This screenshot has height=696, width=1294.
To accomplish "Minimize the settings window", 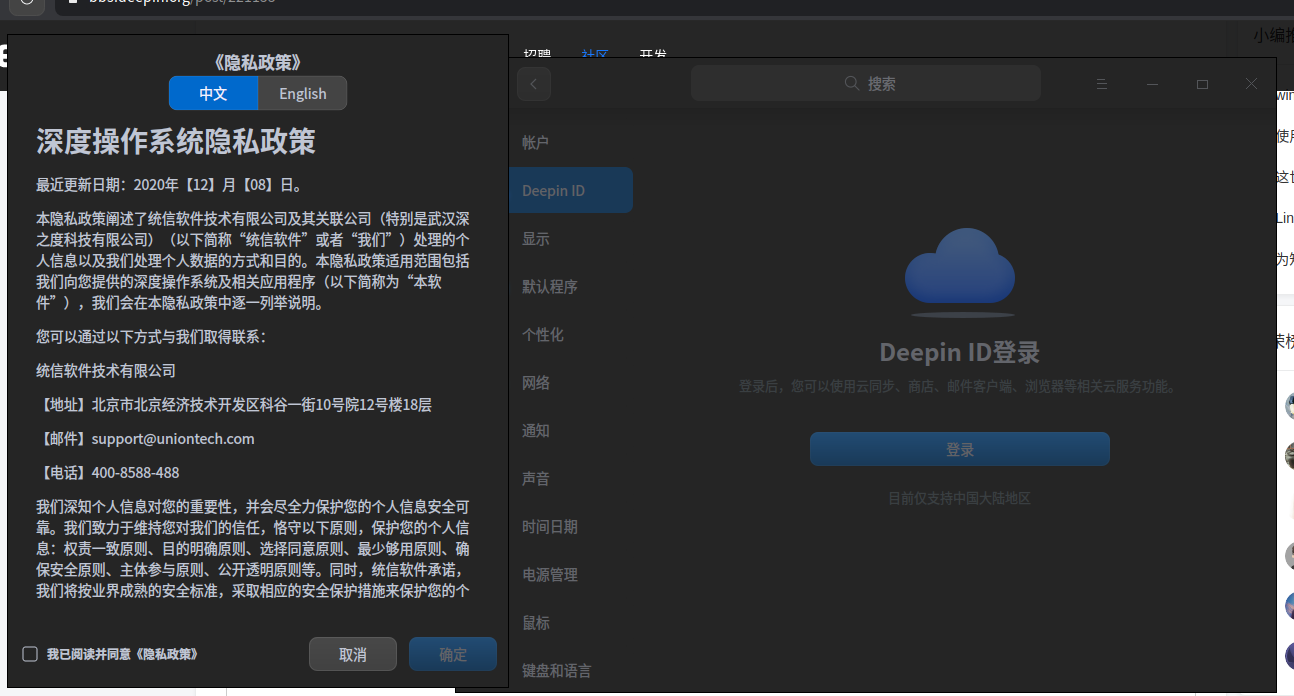I will click(1152, 85).
